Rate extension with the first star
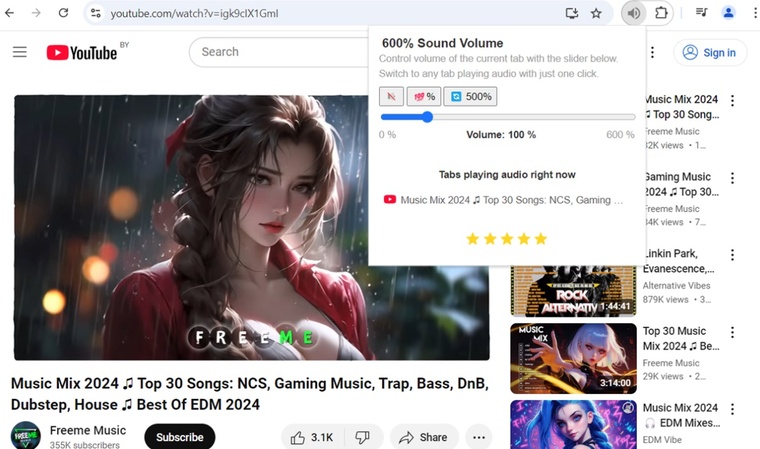This screenshot has height=449, width=760. [473, 239]
